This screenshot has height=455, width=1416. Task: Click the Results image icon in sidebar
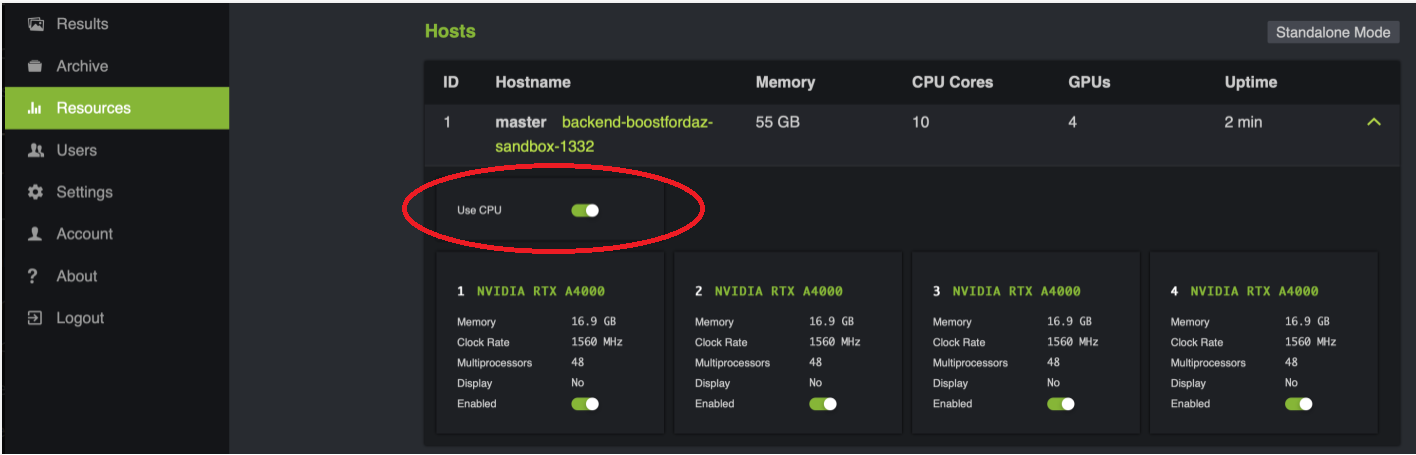coord(36,24)
